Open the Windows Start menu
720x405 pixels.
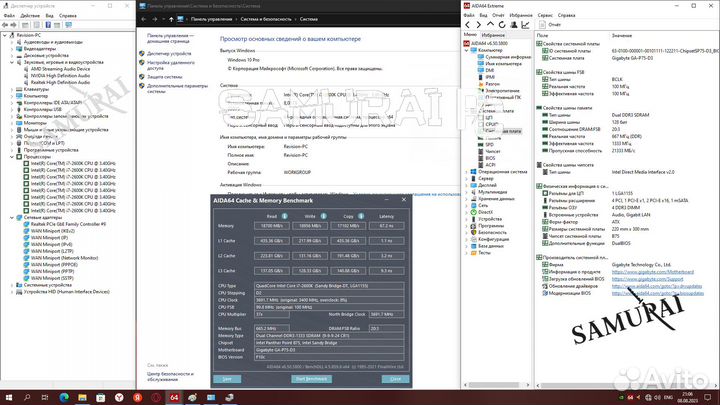9,397
